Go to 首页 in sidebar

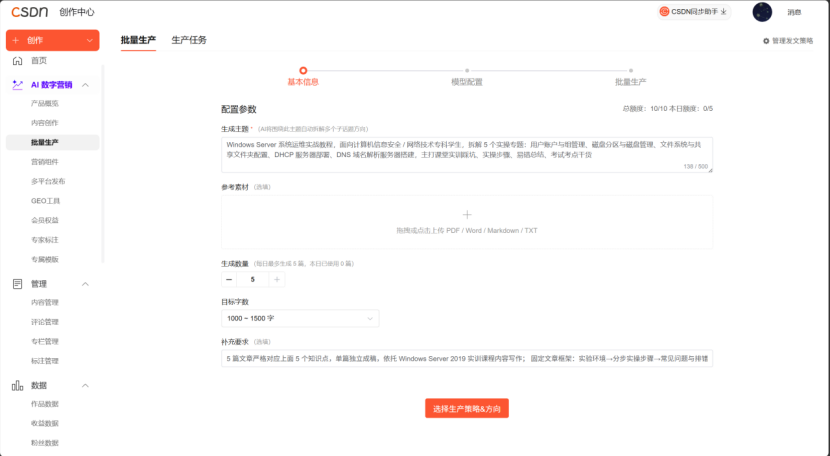point(39,60)
